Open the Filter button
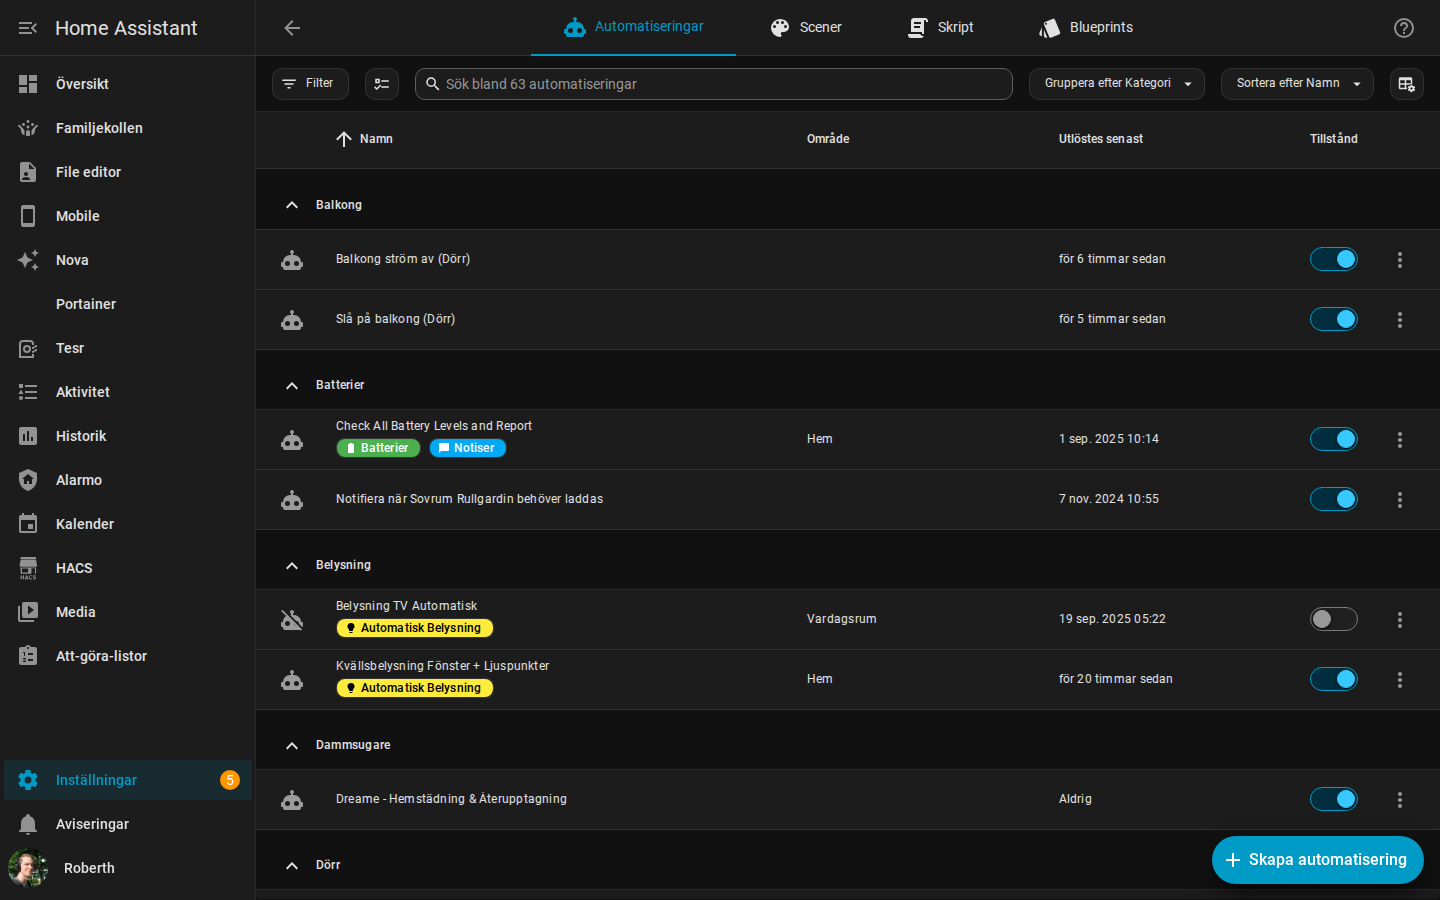This screenshot has width=1440, height=900. [x=310, y=84]
